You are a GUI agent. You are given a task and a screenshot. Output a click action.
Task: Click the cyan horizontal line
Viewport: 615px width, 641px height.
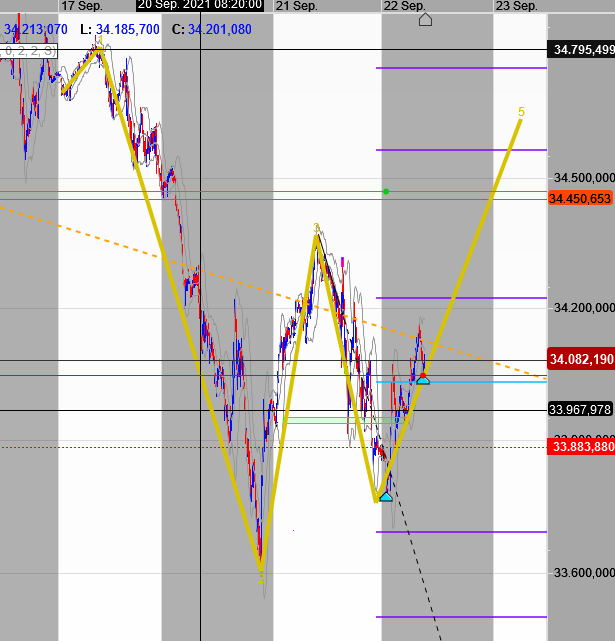[461, 382]
